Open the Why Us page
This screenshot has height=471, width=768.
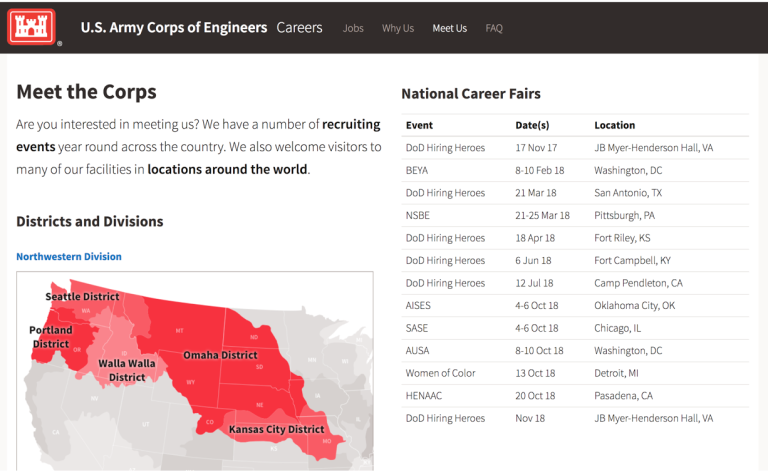(398, 28)
